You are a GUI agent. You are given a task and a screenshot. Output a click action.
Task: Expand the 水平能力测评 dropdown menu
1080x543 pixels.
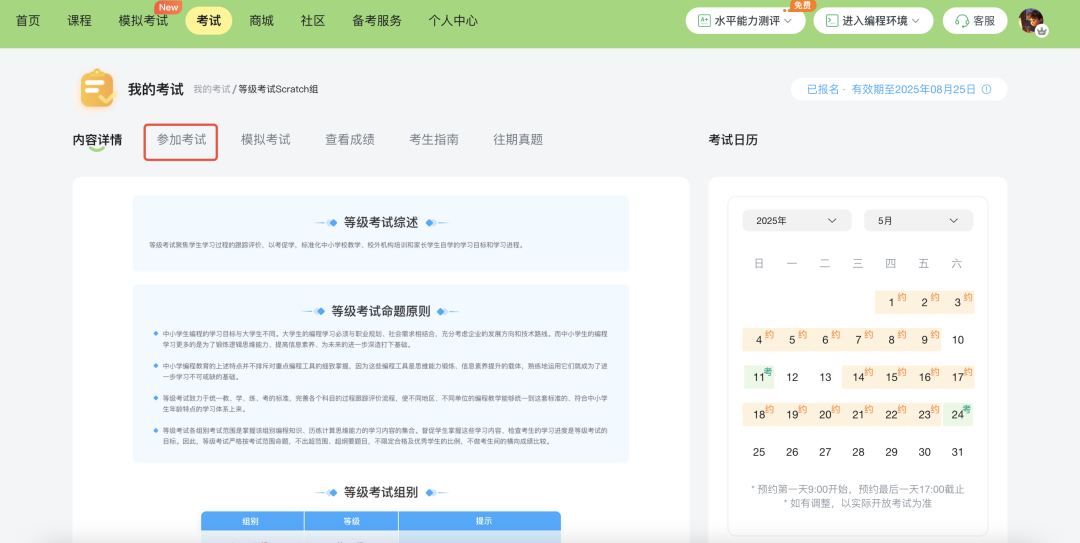(x=788, y=21)
